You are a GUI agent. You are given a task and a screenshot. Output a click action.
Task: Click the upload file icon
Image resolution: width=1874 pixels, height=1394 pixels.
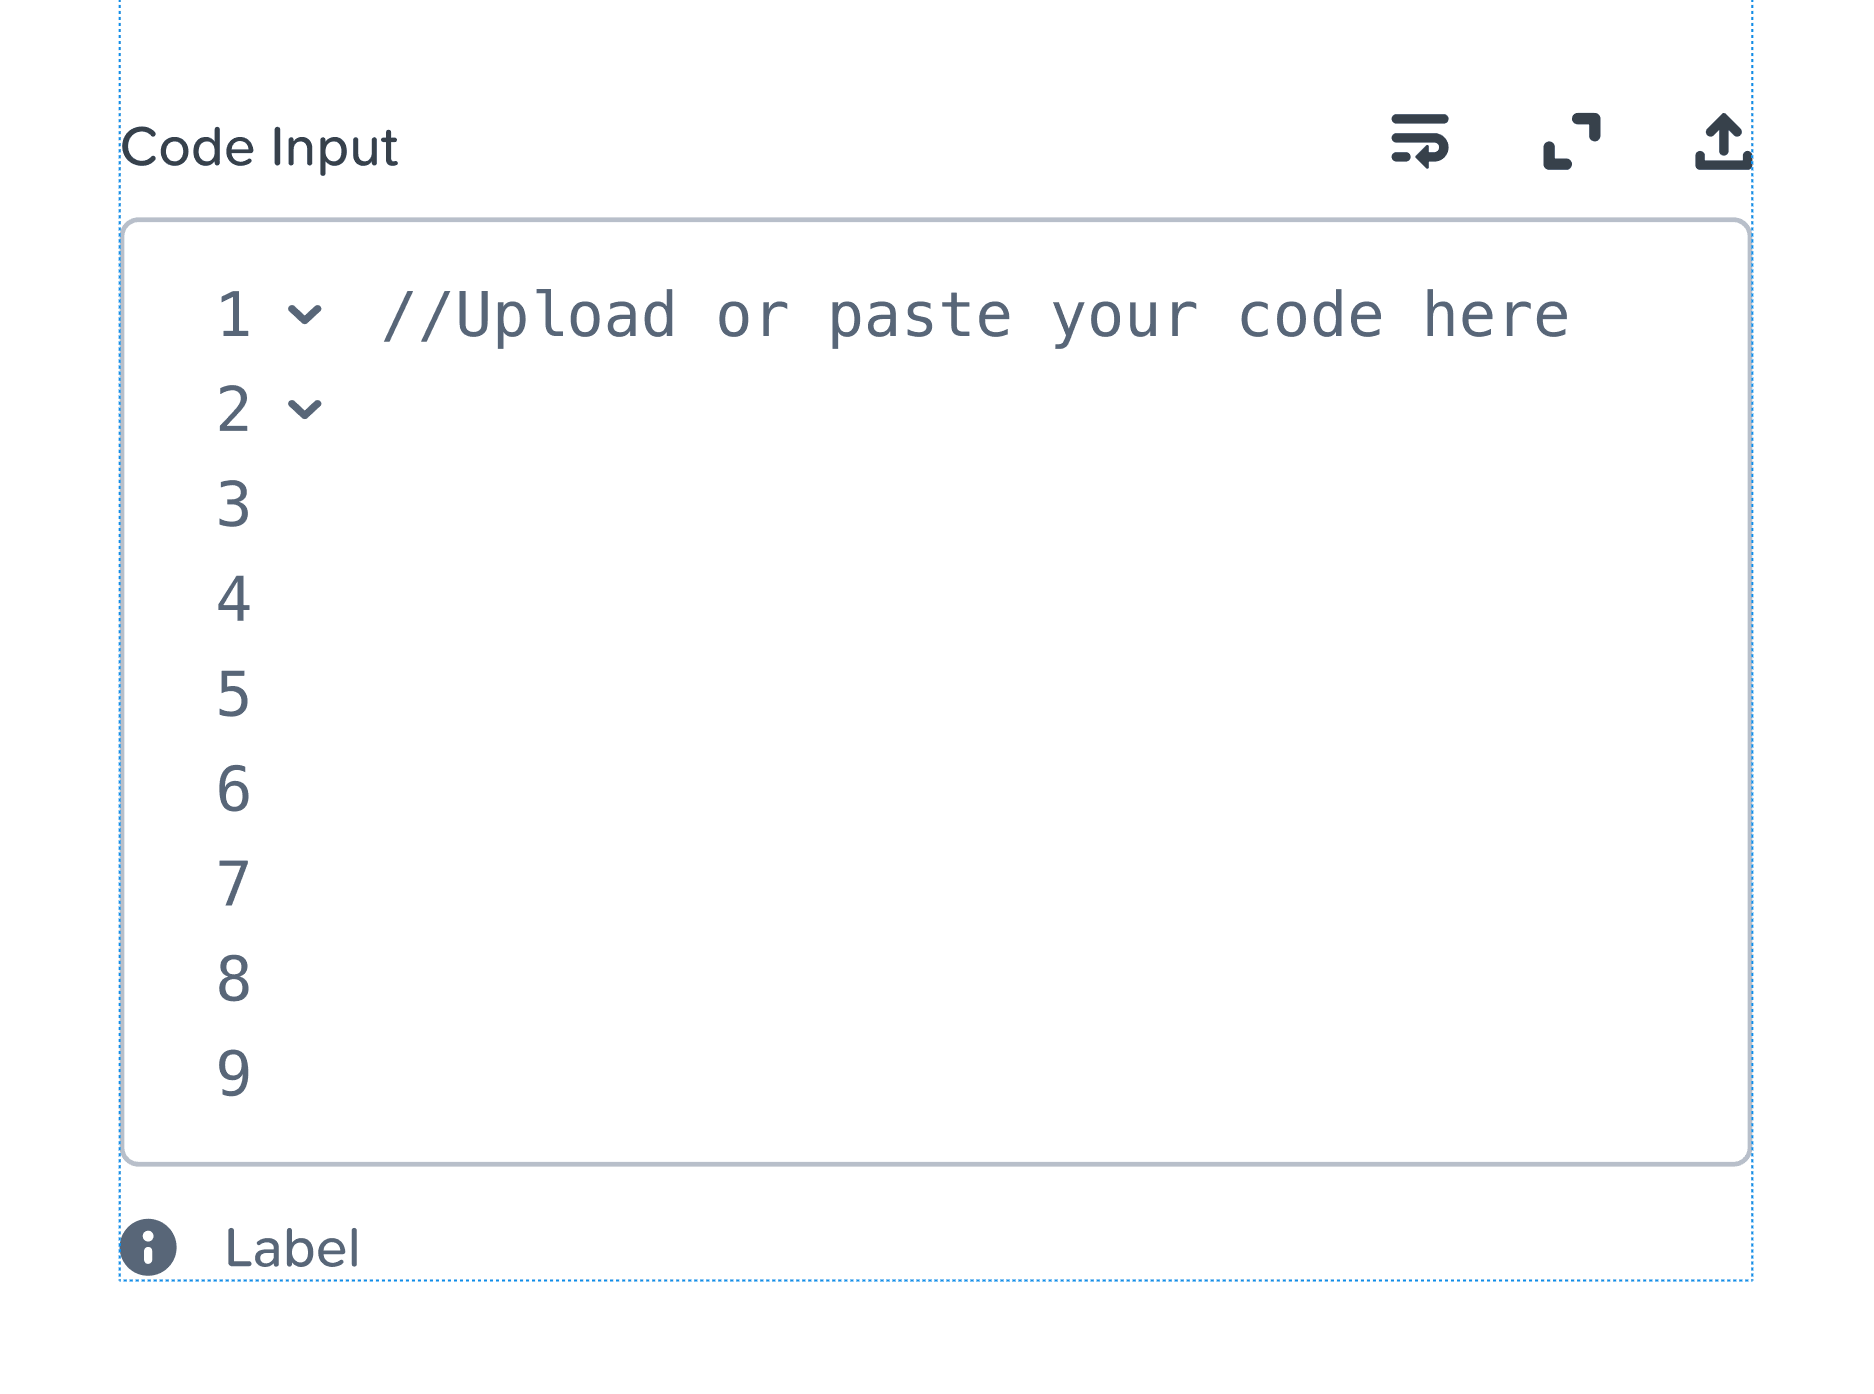[x=1723, y=141]
